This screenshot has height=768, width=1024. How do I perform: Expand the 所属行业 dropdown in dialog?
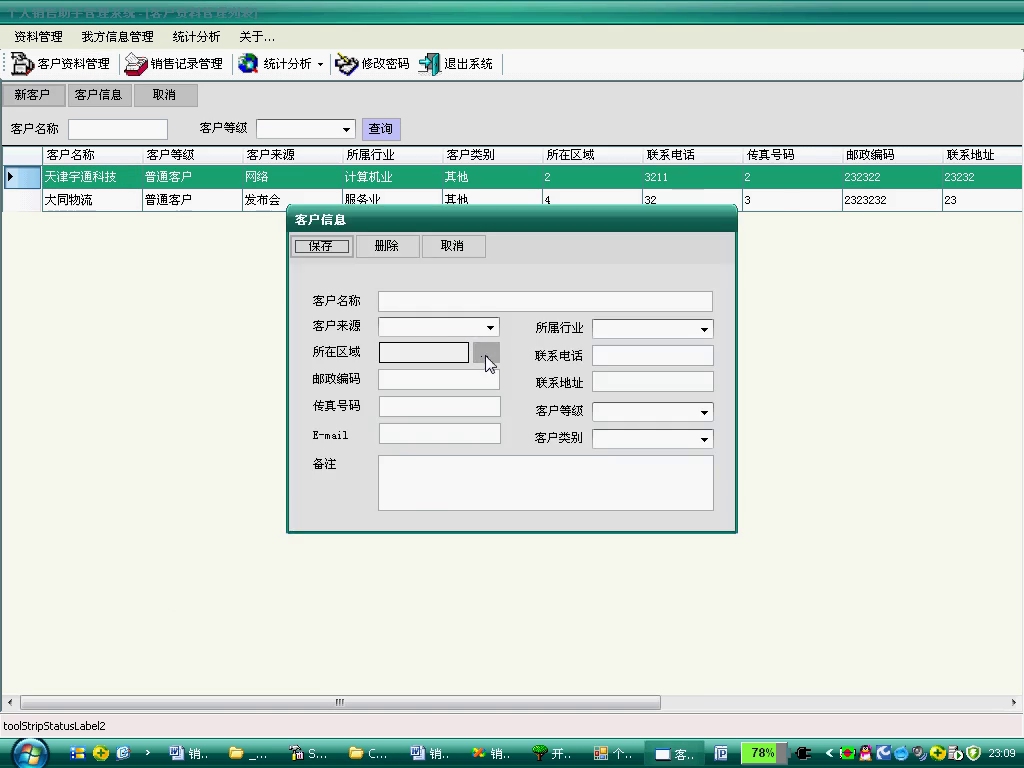[704, 329]
